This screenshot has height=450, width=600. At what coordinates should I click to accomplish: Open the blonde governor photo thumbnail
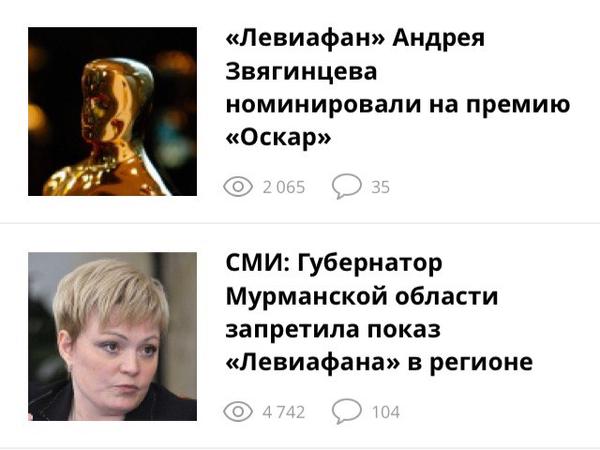112,336
